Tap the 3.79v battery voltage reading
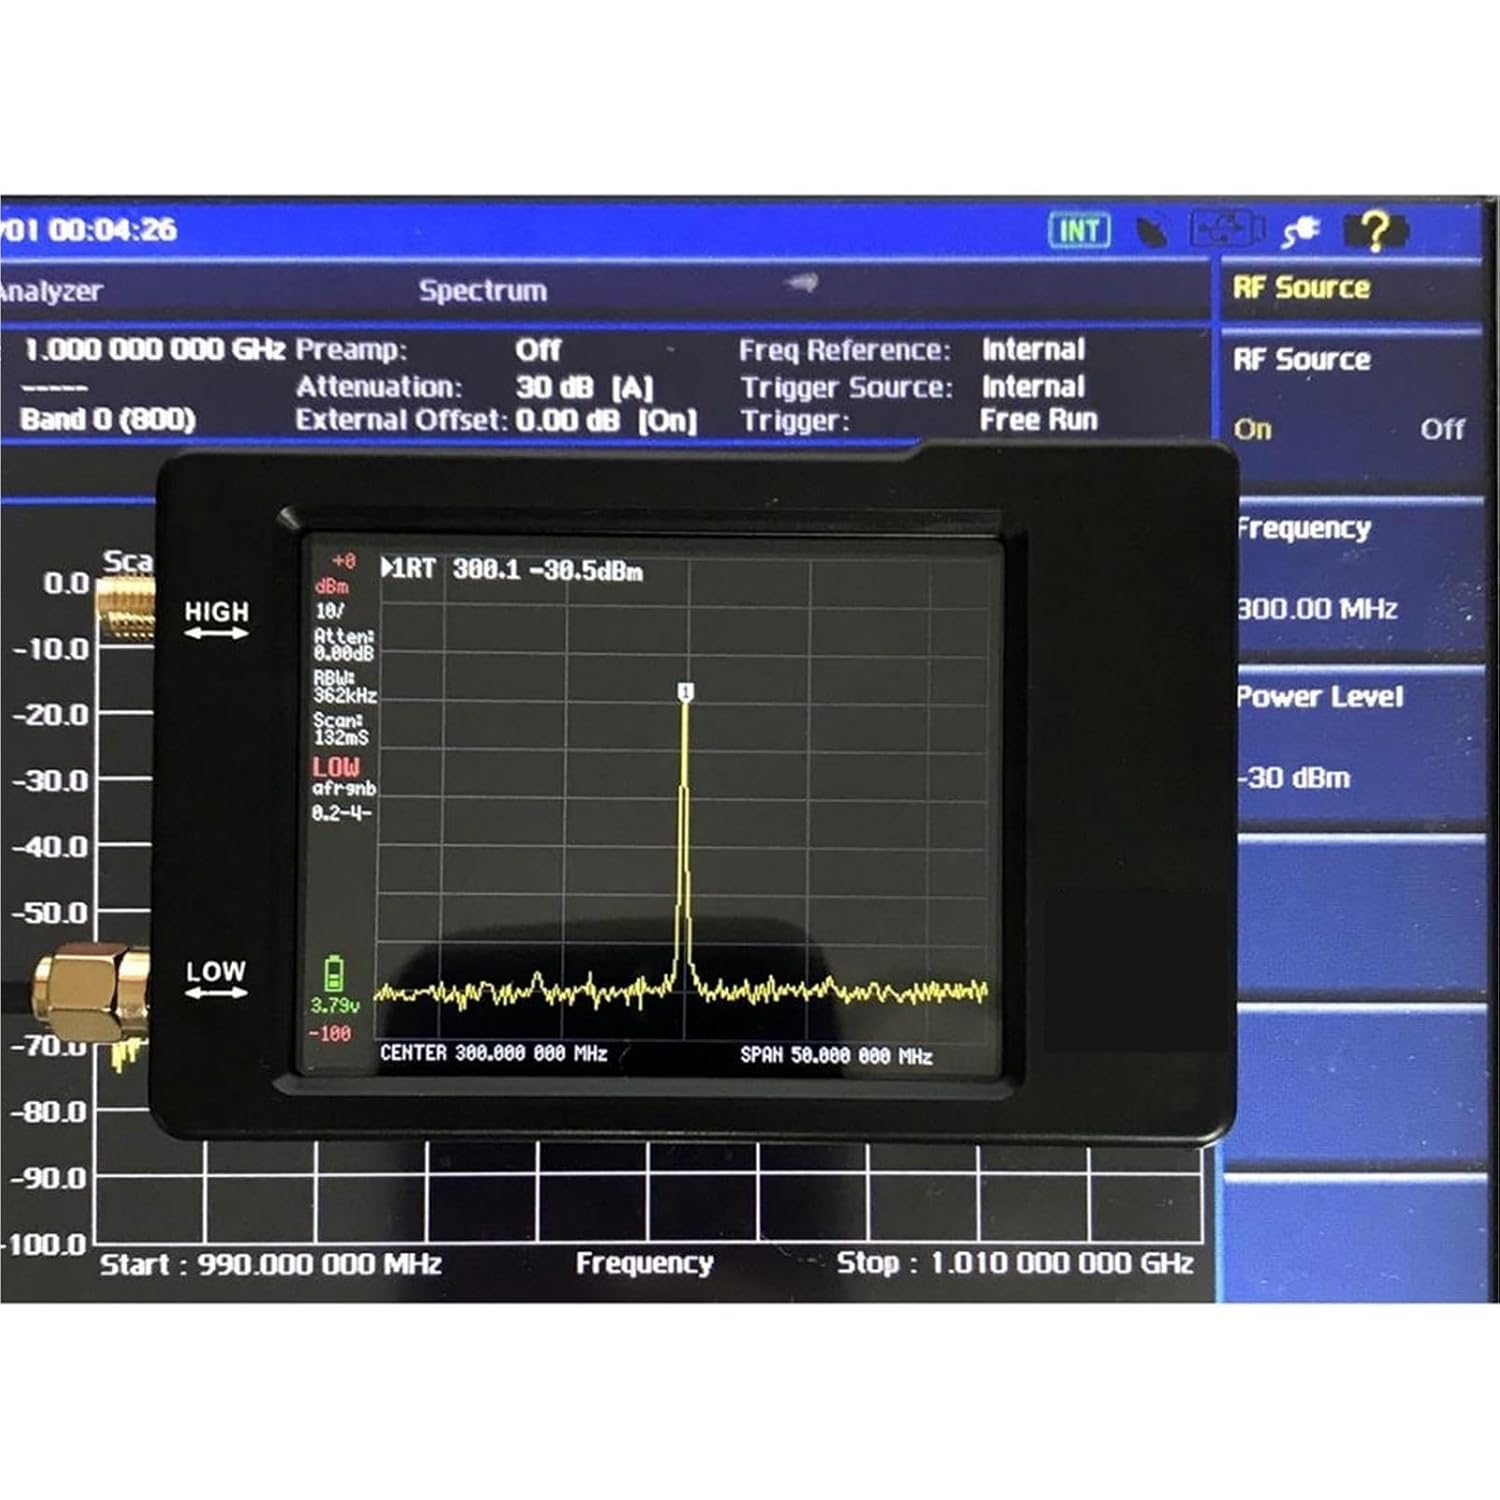 point(334,1005)
